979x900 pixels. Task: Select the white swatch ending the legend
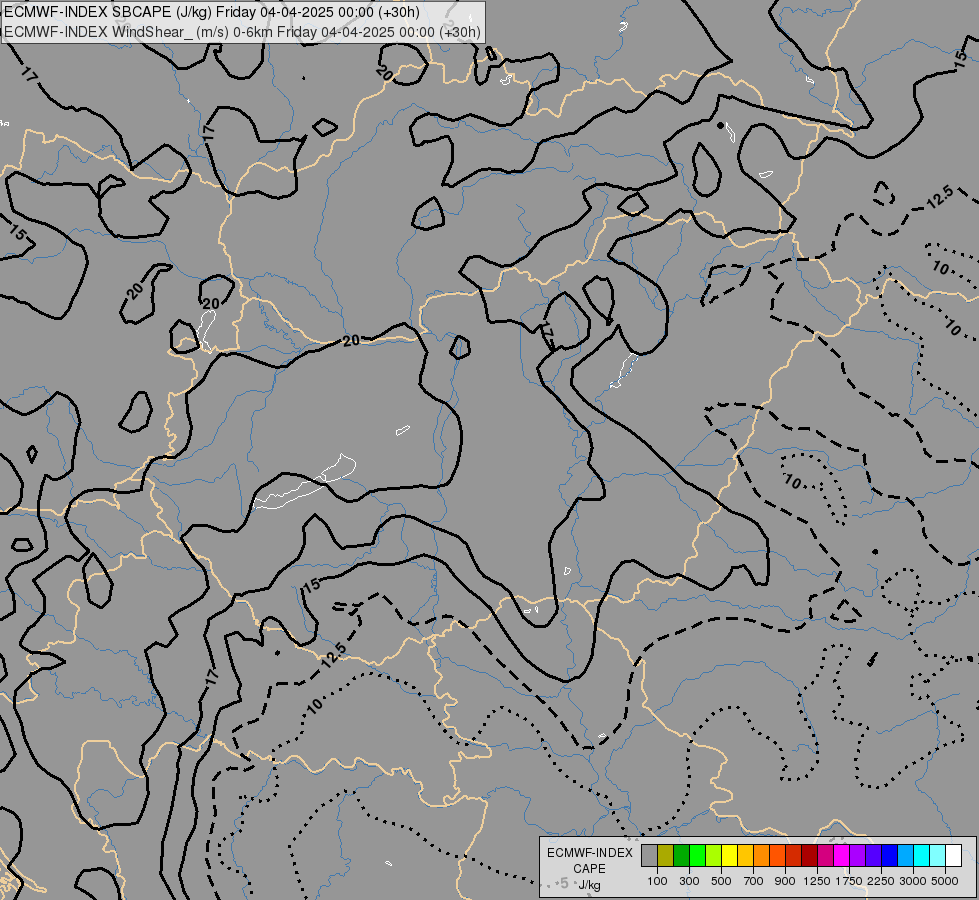click(953, 856)
